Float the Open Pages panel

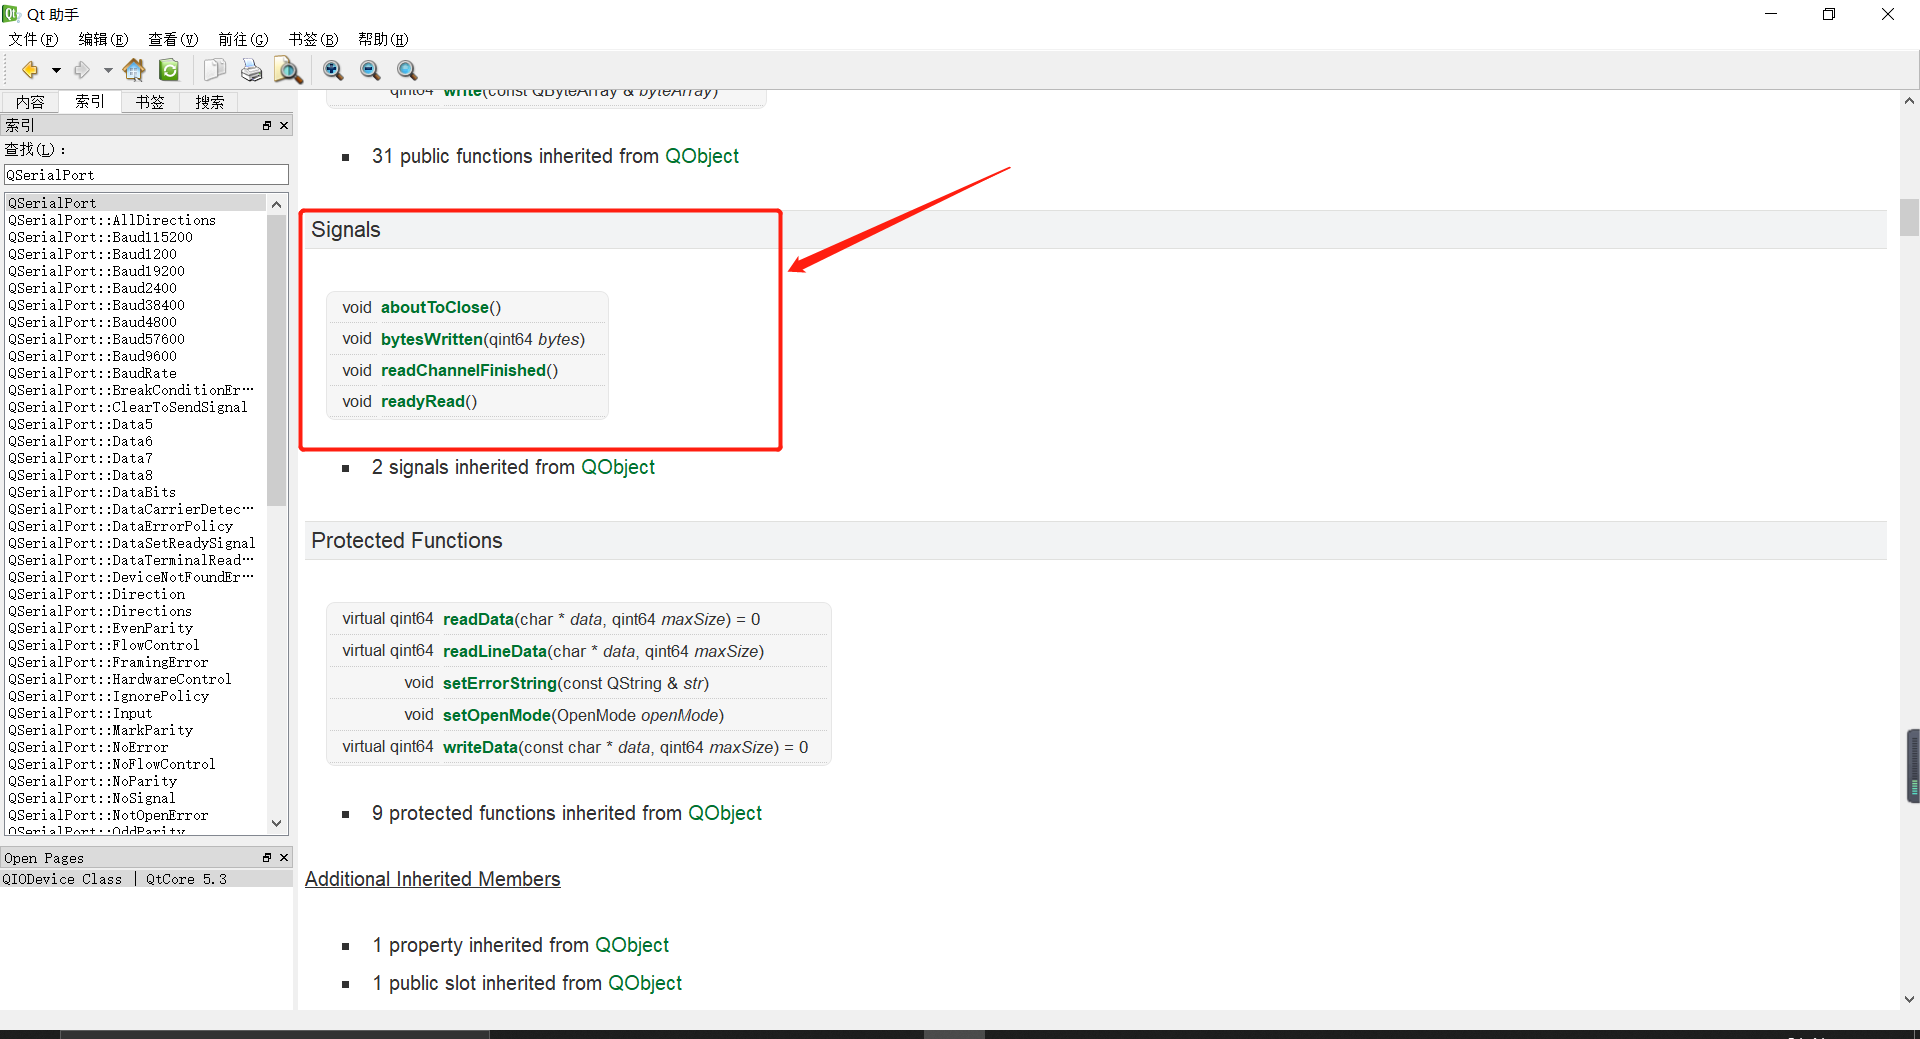pos(267,858)
